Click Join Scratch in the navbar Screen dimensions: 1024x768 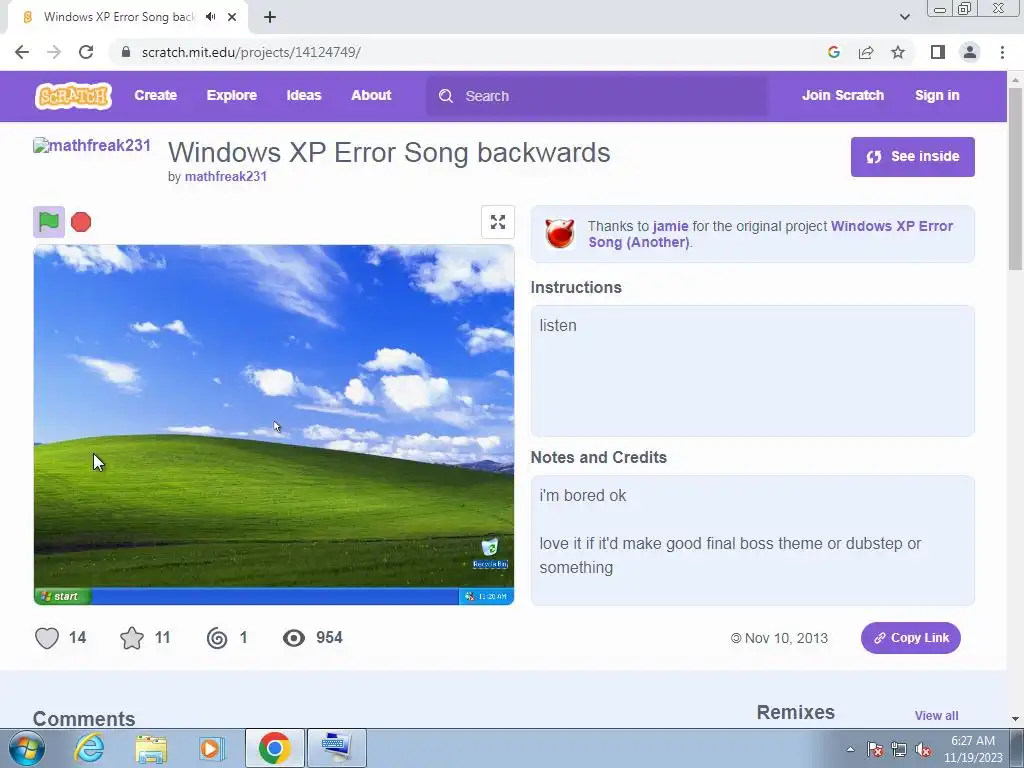(842, 95)
